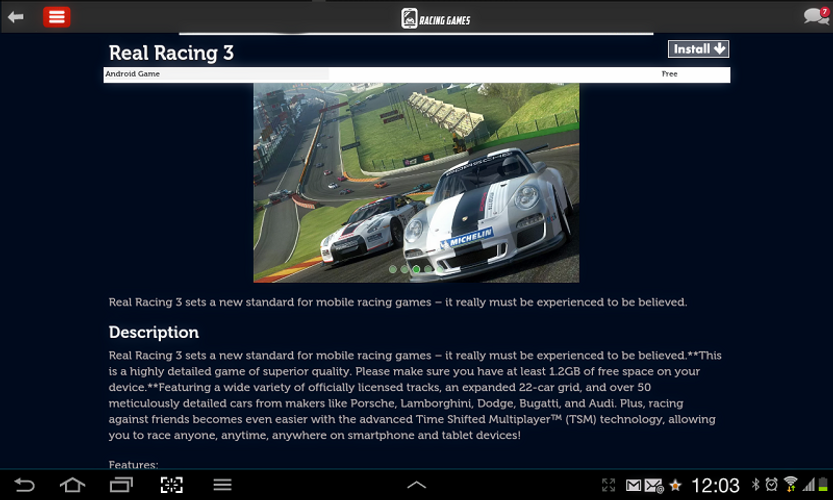
Task: Tap the fullscreen expand arrows icon
Action: pos(608,485)
